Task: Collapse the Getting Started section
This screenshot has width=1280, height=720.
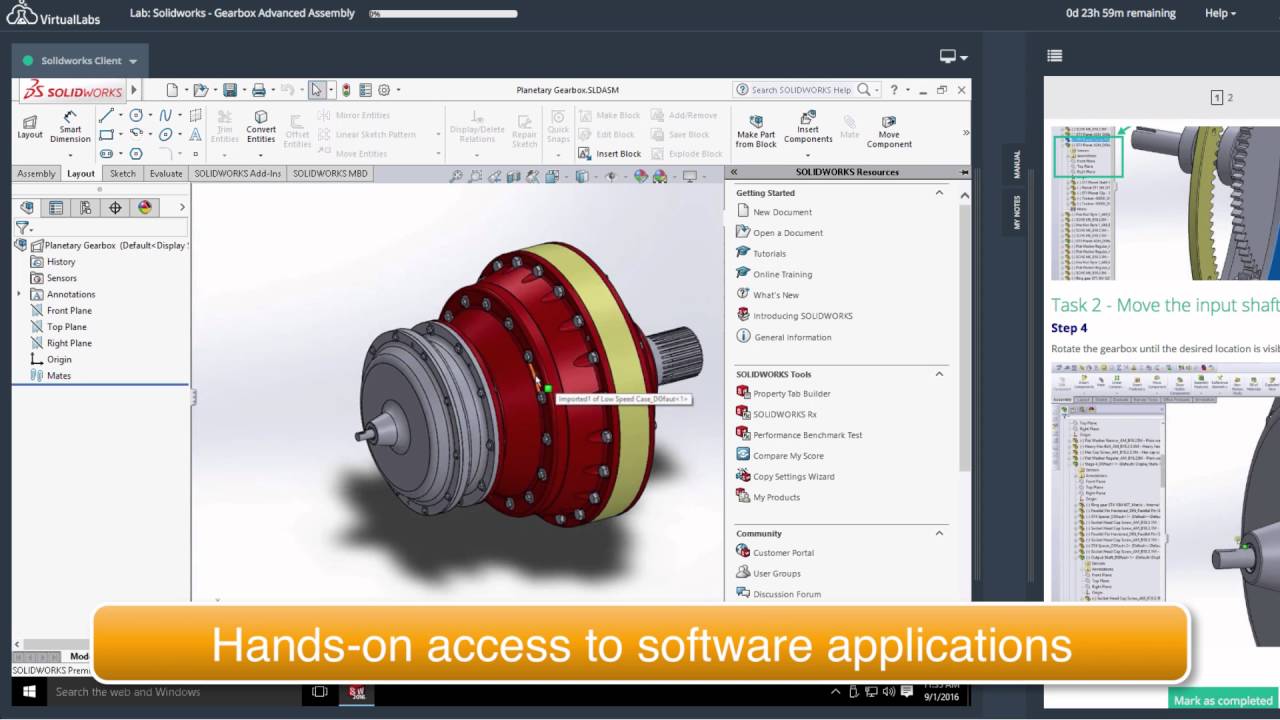Action: tap(939, 193)
